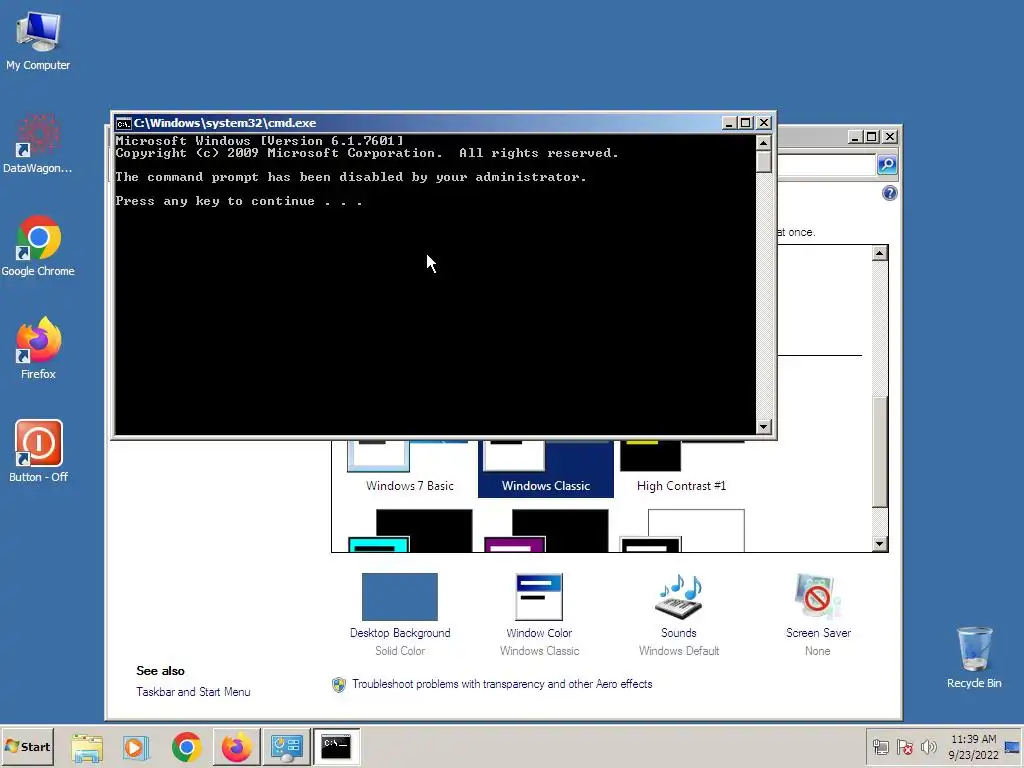Select the white high contrast theme thumbnail
Viewport: 1024px width, 768px height.
[682, 530]
